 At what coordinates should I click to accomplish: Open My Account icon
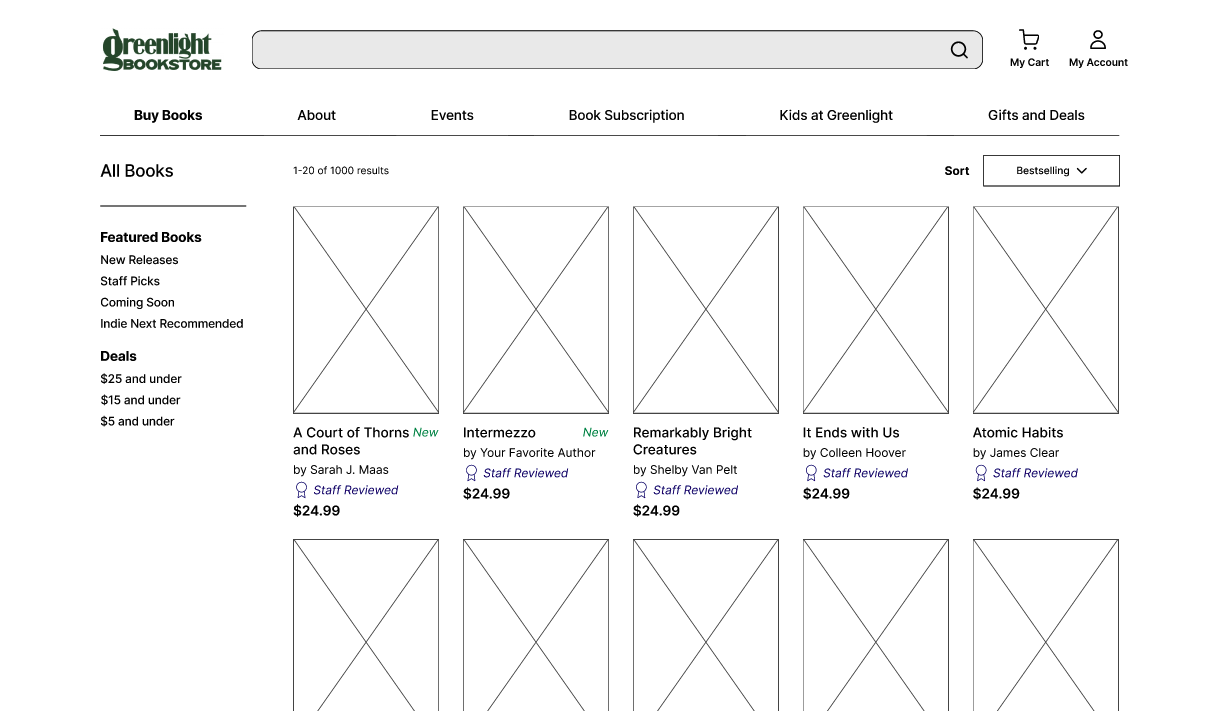pyautogui.click(x=1098, y=40)
